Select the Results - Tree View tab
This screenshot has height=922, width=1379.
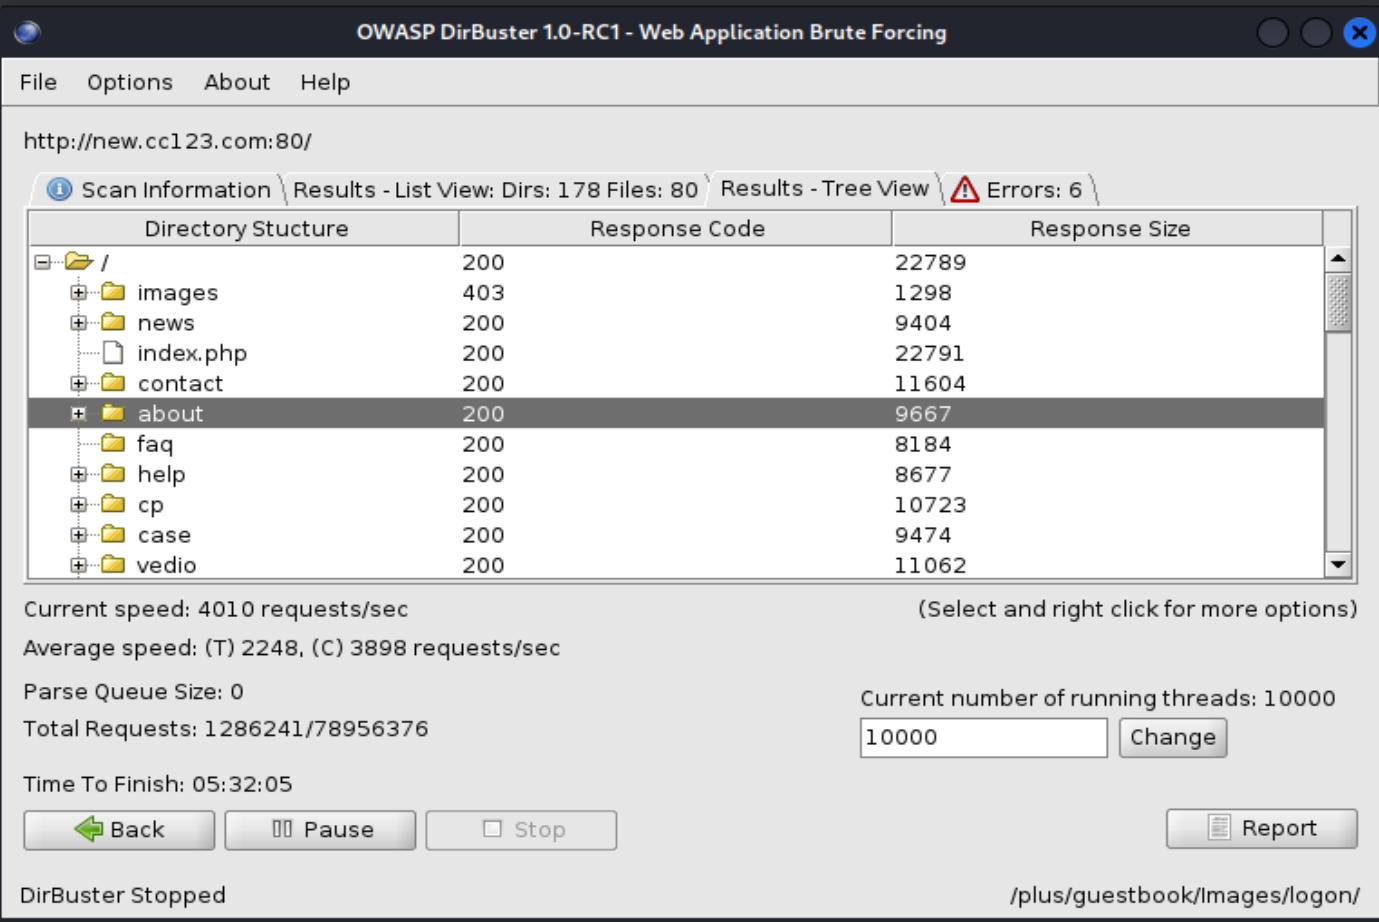(x=824, y=188)
